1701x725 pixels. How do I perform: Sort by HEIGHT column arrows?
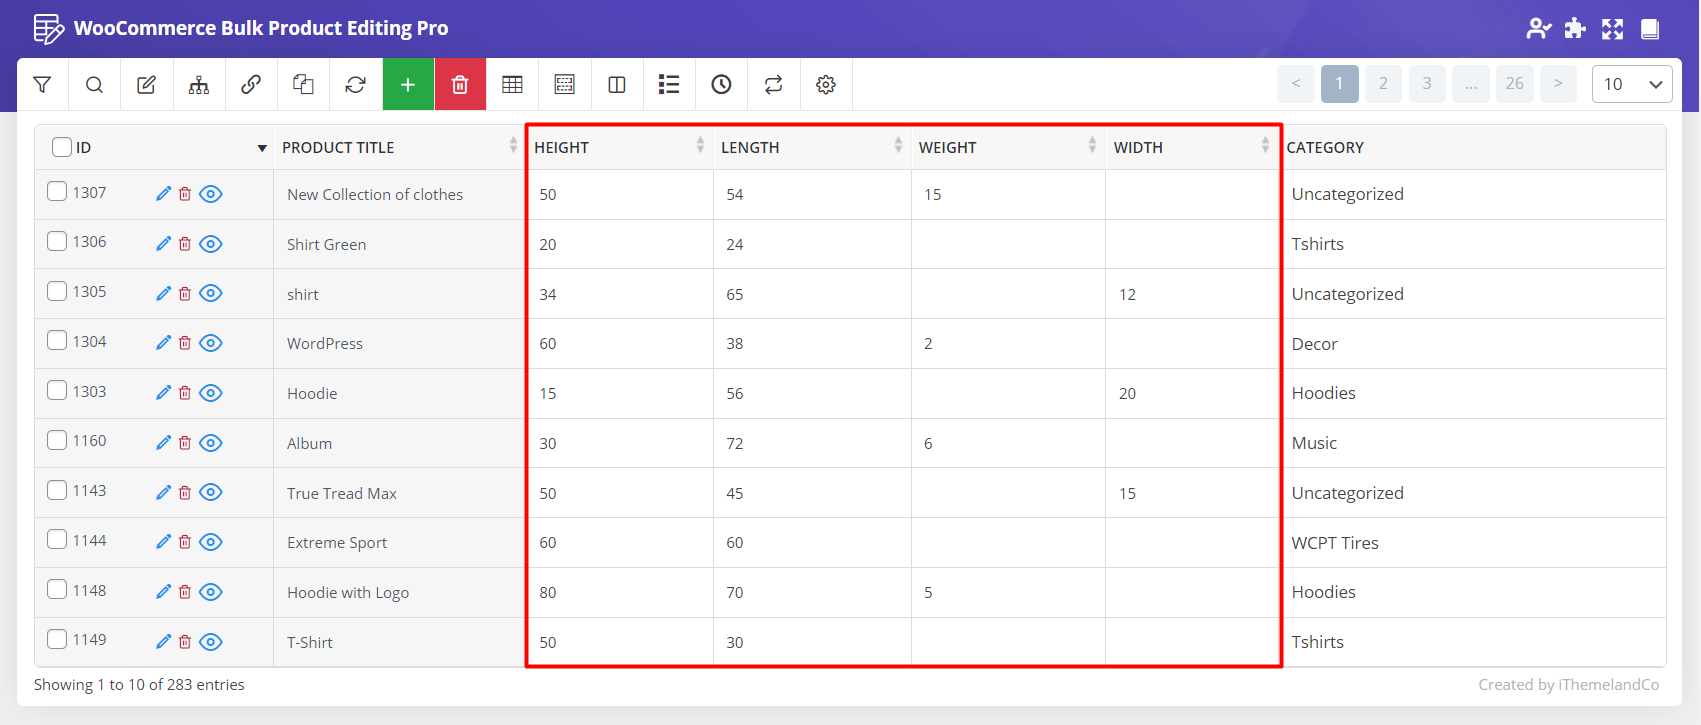pyautogui.click(x=700, y=146)
